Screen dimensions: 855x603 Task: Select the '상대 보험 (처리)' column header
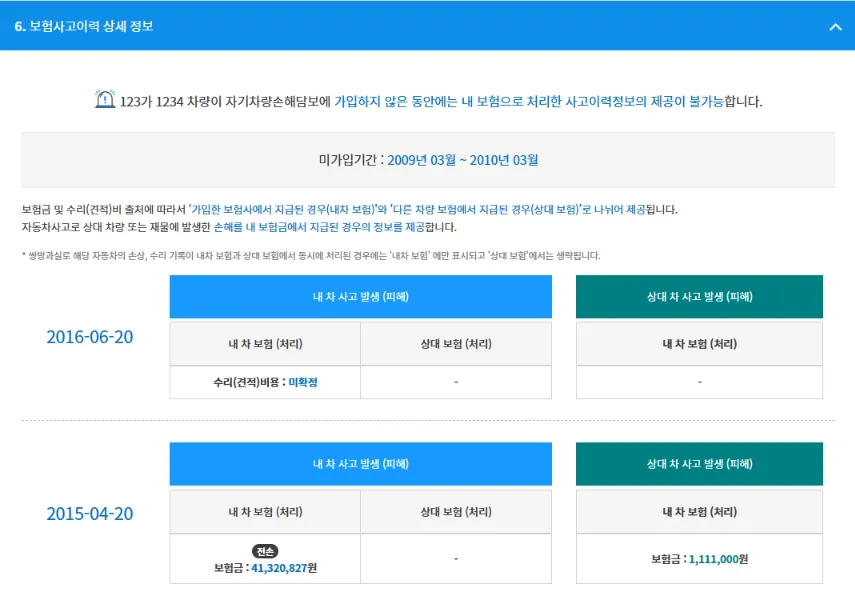(x=457, y=344)
